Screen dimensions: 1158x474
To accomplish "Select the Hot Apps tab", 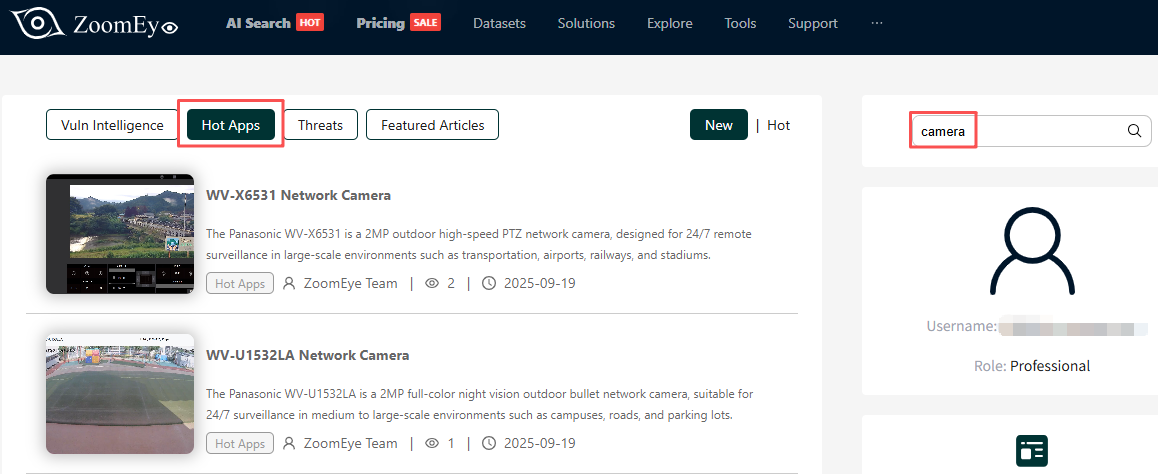I will 231,125.
